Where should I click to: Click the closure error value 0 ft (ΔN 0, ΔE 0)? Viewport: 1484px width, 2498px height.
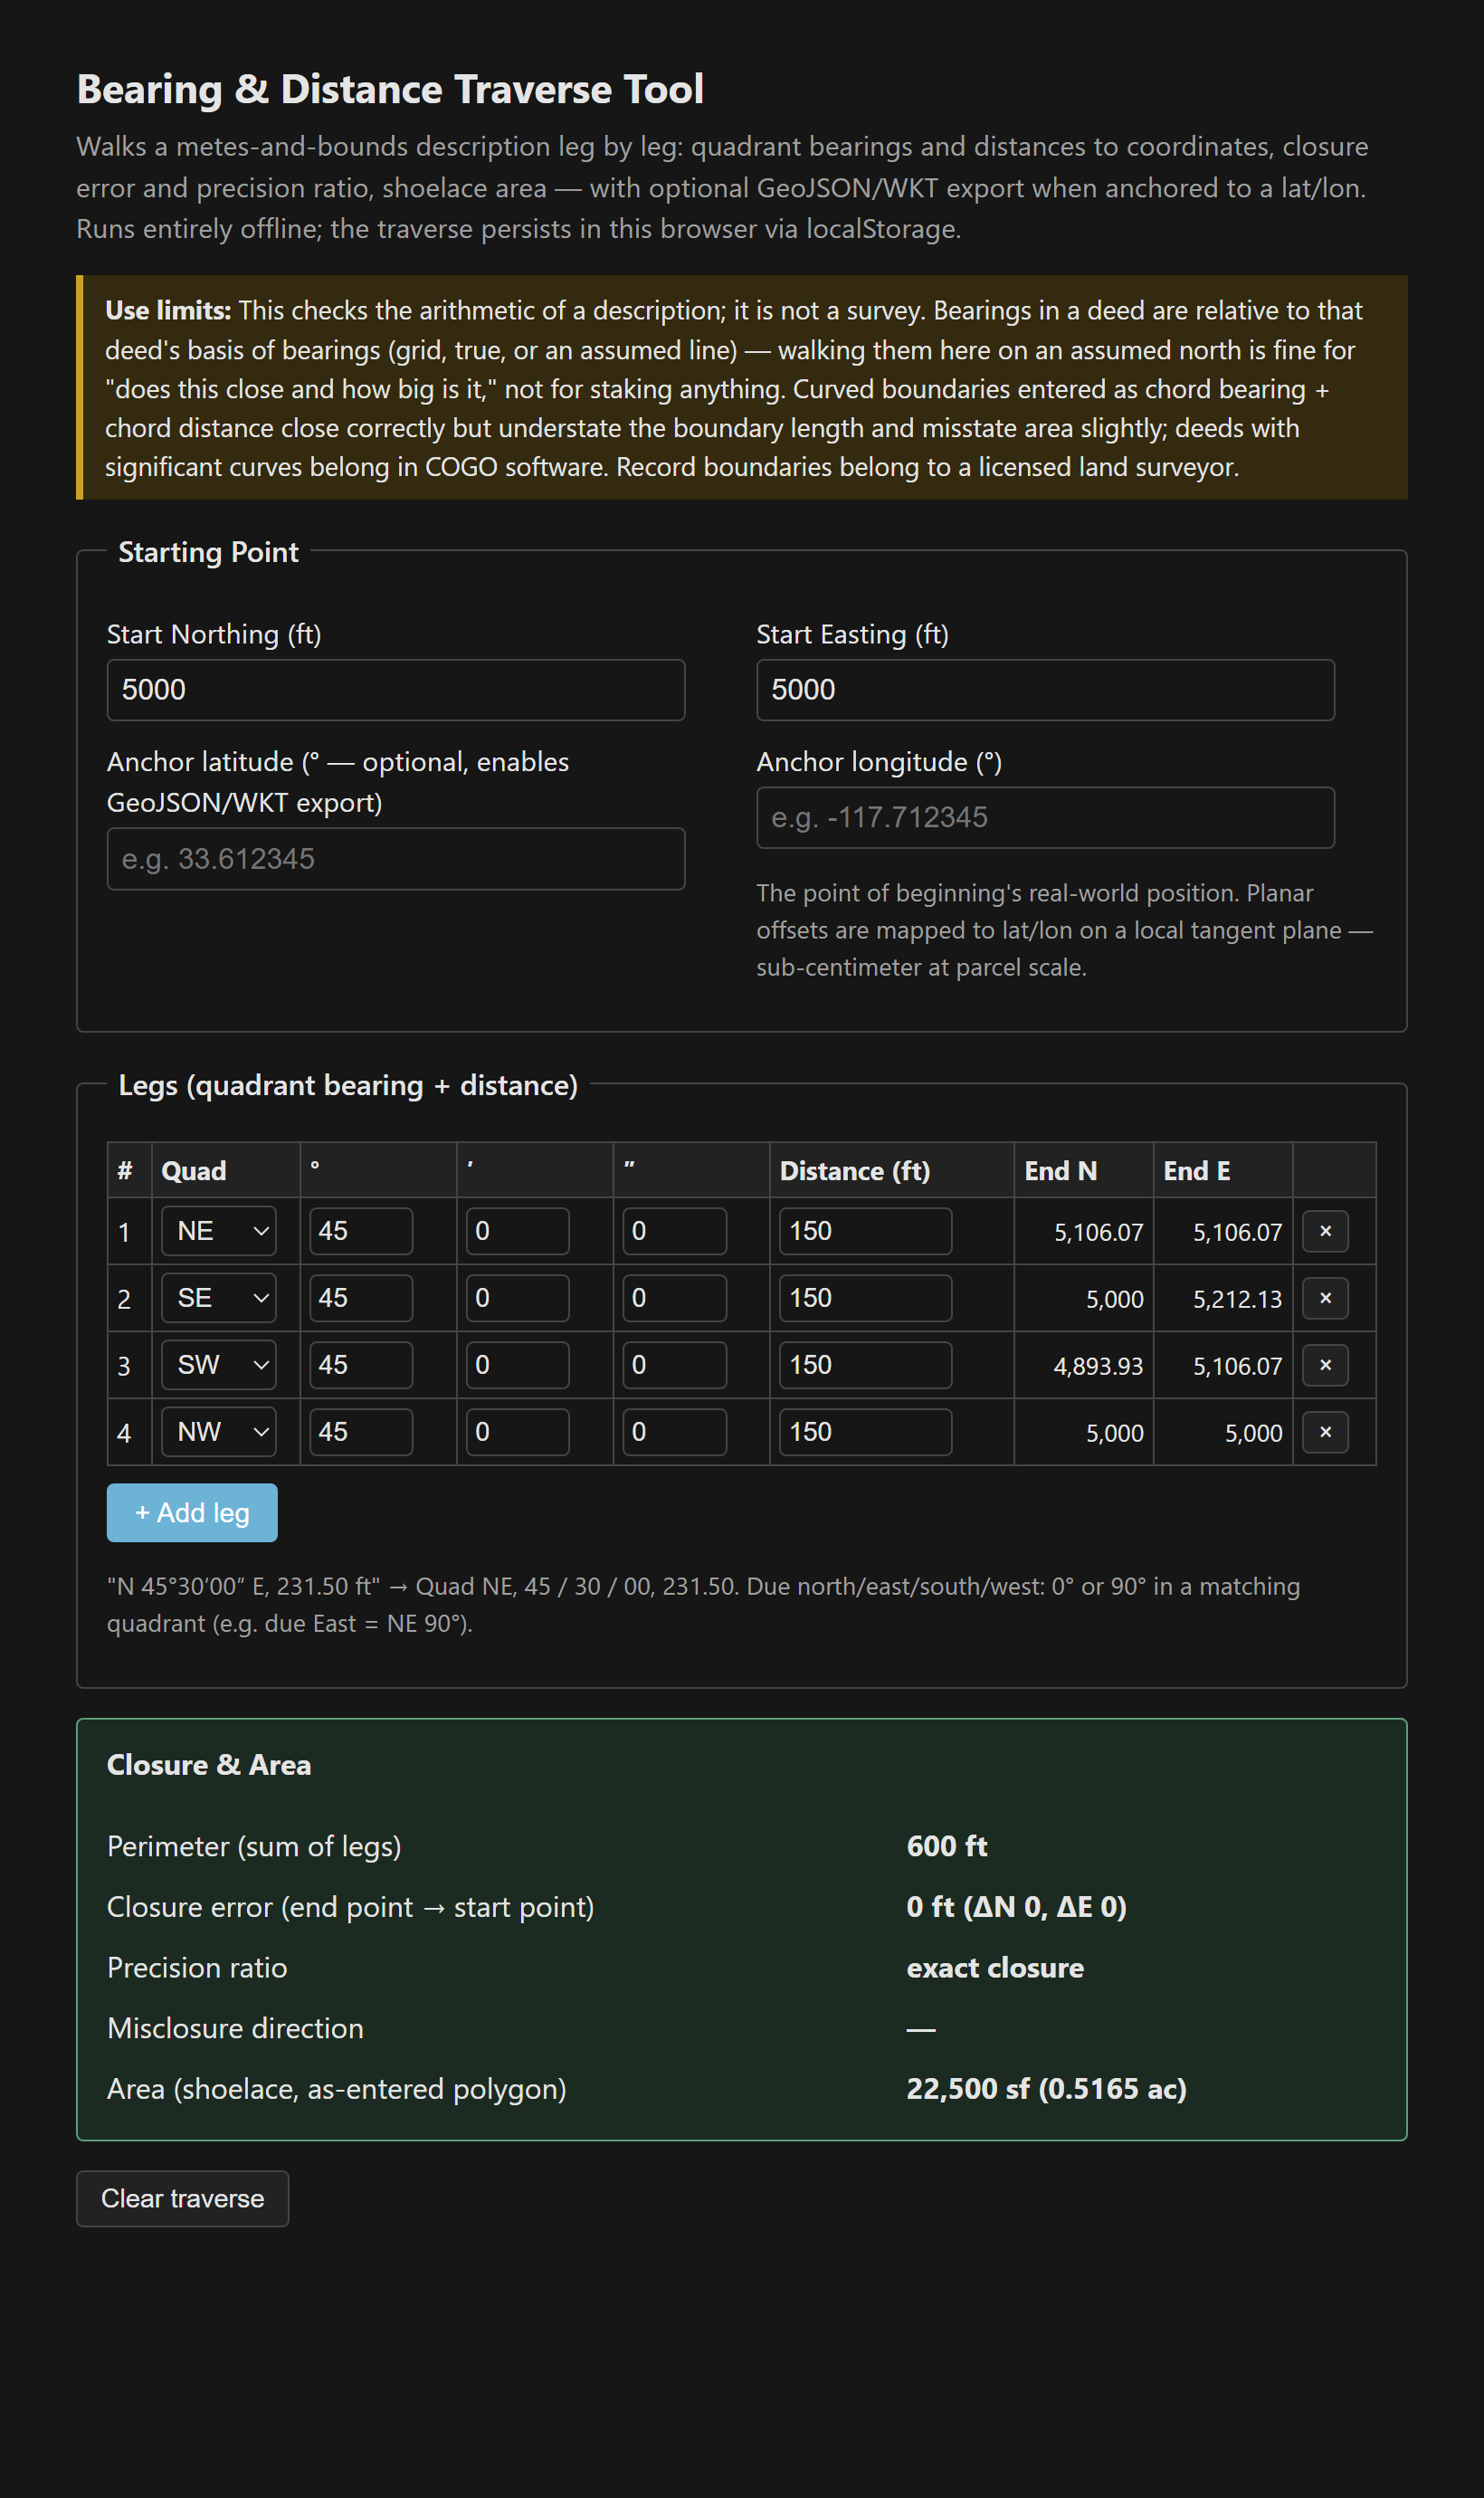click(x=1016, y=1907)
